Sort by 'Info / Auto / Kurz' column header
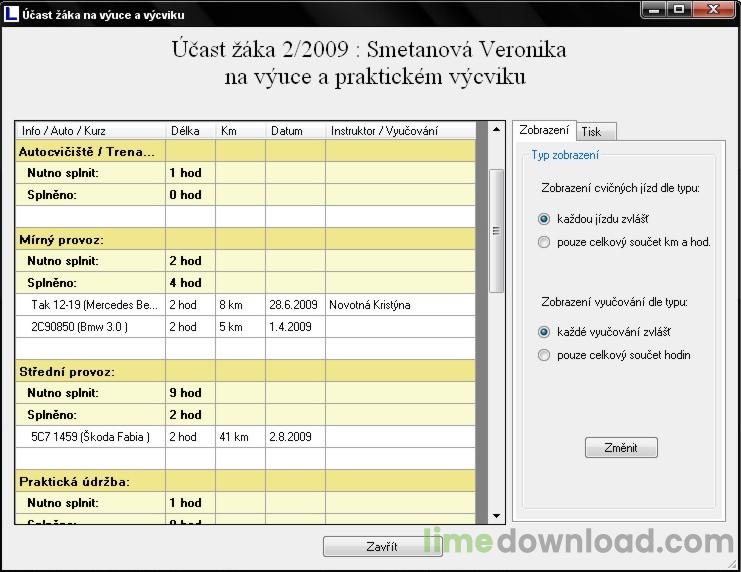The height and width of the screenshot is (572, 741). [90, 131]
